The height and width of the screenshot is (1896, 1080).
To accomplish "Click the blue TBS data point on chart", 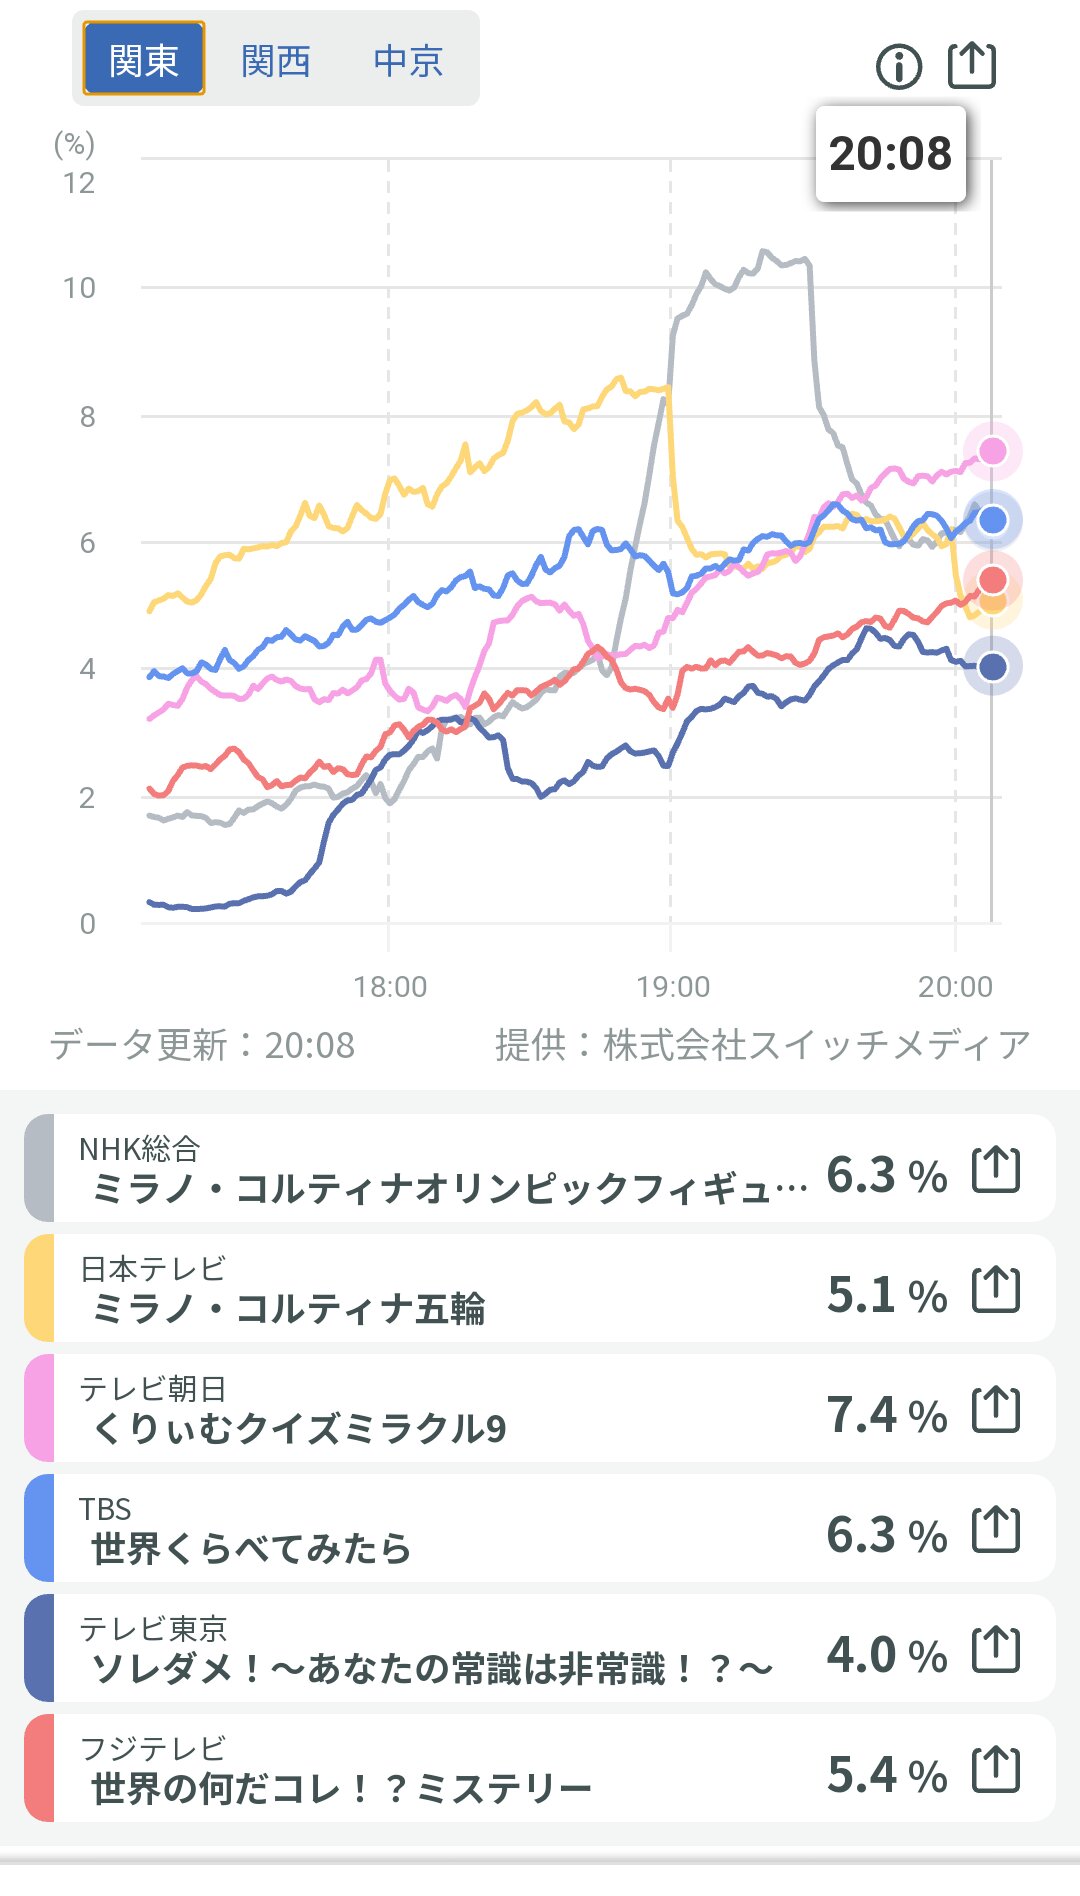I will pos(992,520).
